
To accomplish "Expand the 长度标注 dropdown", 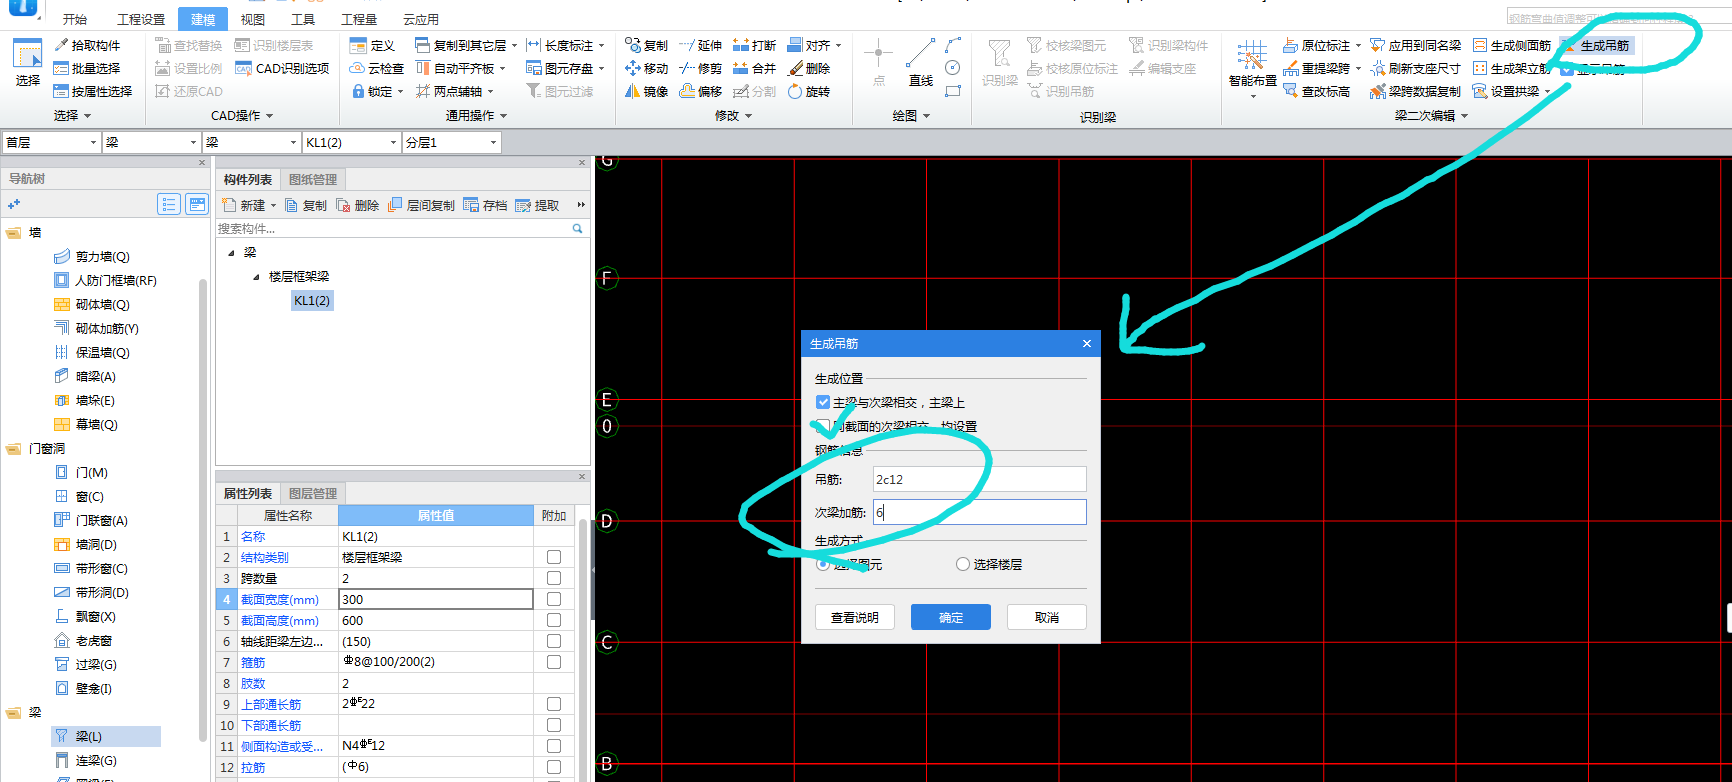I will tap(602, 45).
